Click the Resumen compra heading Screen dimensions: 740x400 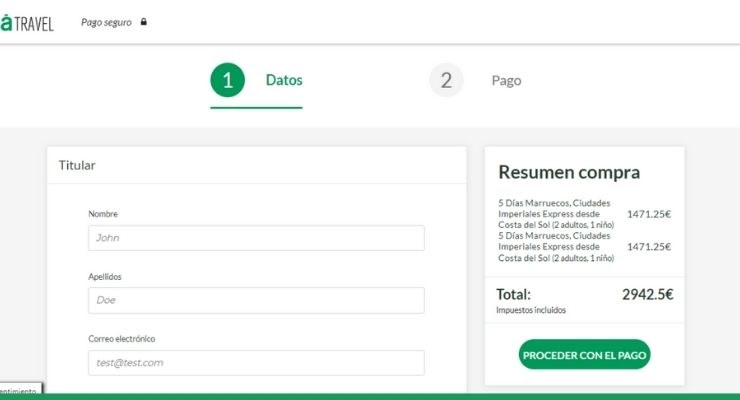pyautogui.click(x=568, y=172)
